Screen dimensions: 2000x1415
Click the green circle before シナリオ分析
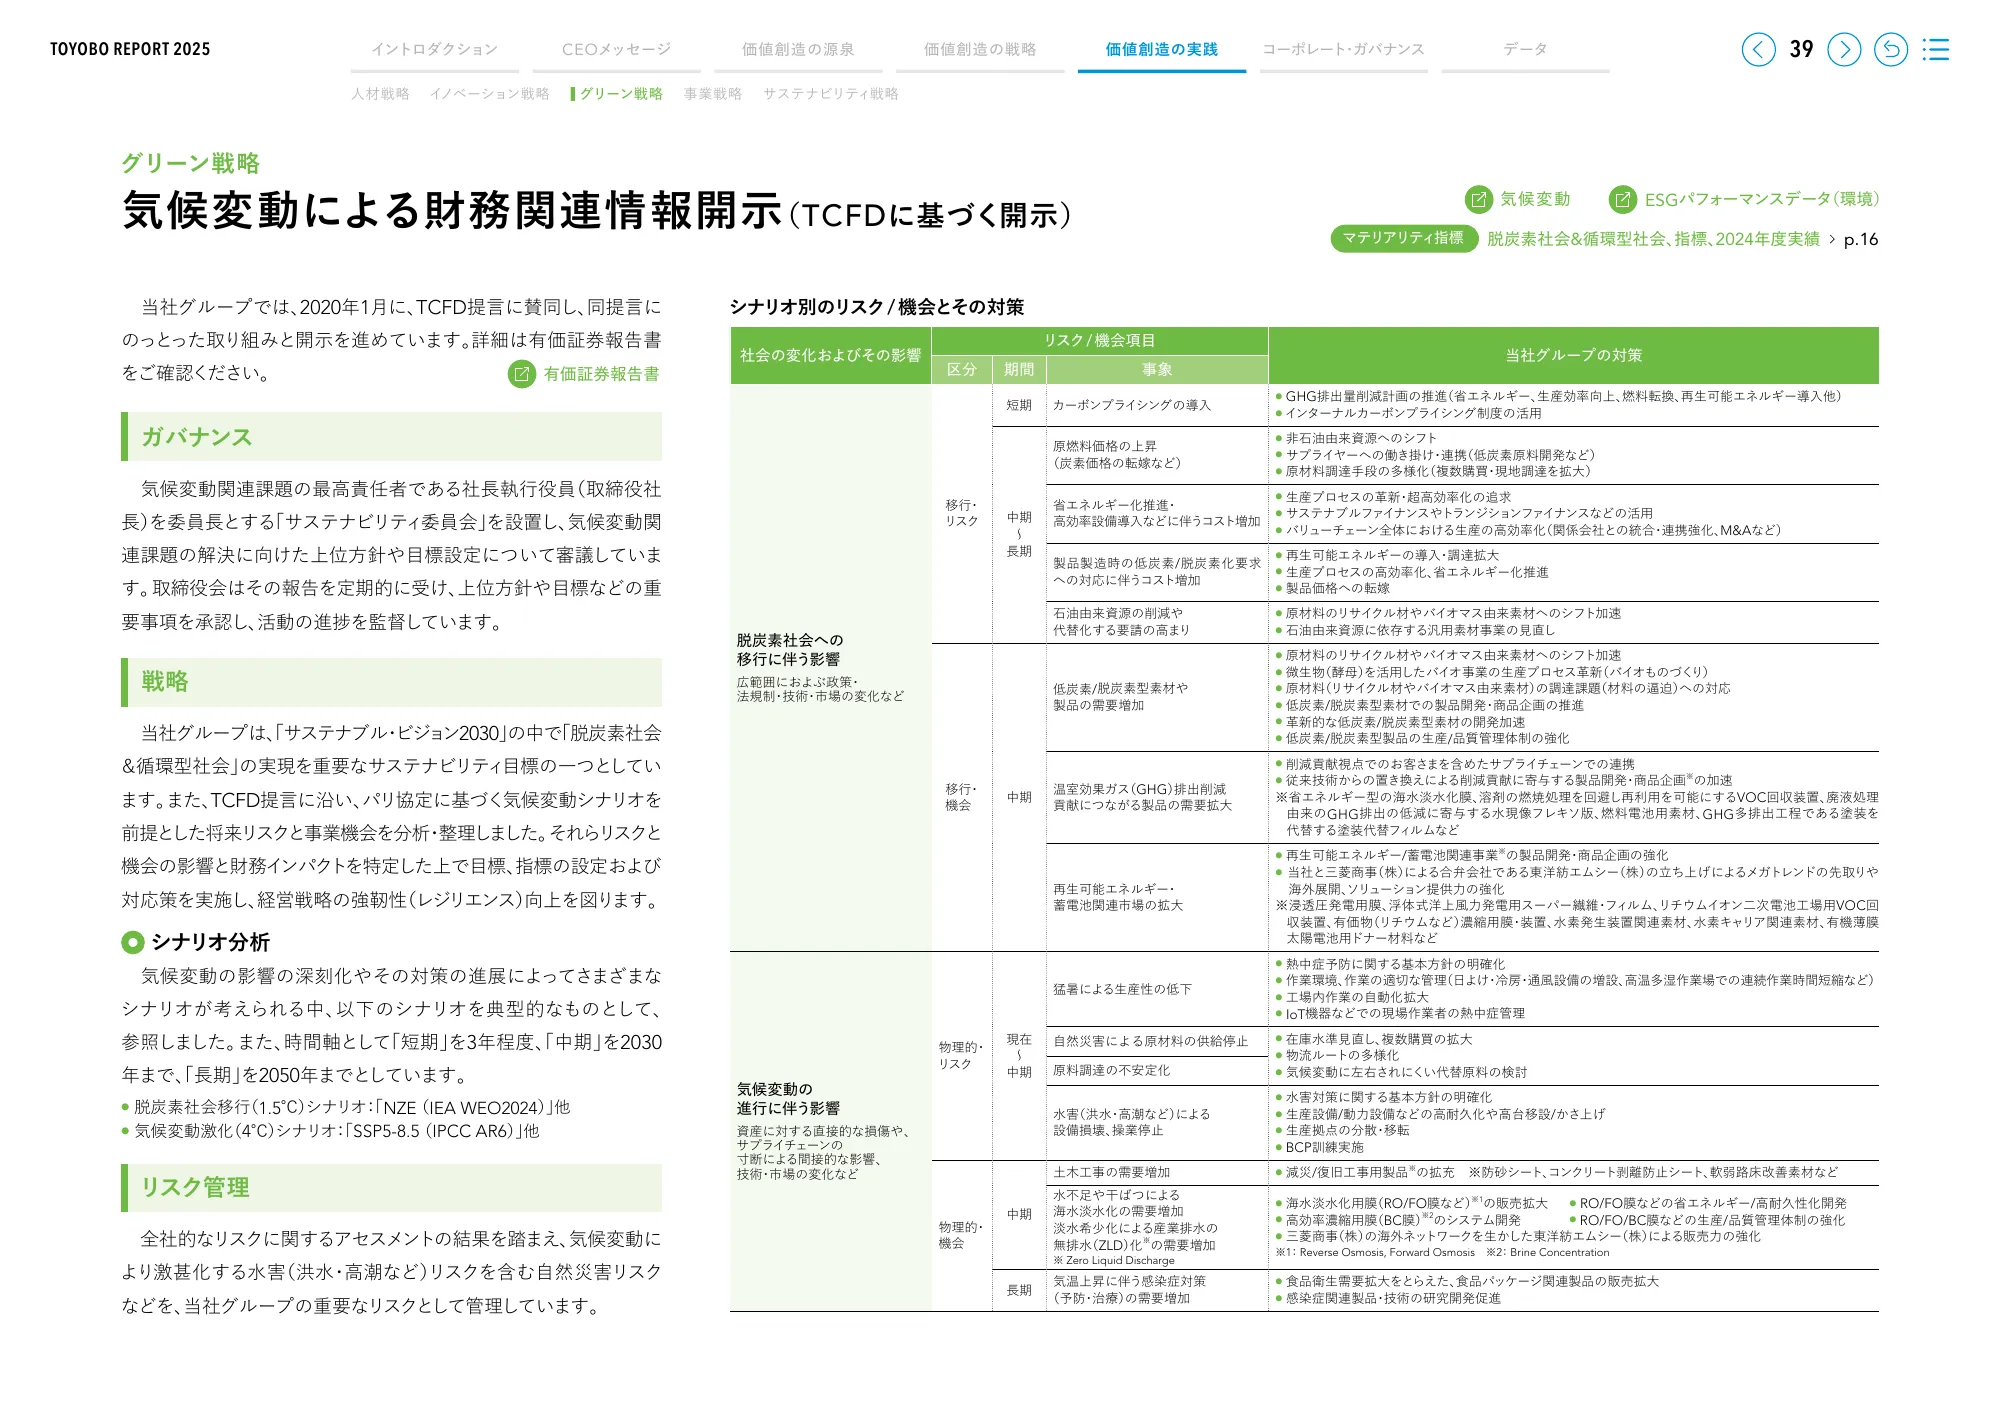(132, 942)
